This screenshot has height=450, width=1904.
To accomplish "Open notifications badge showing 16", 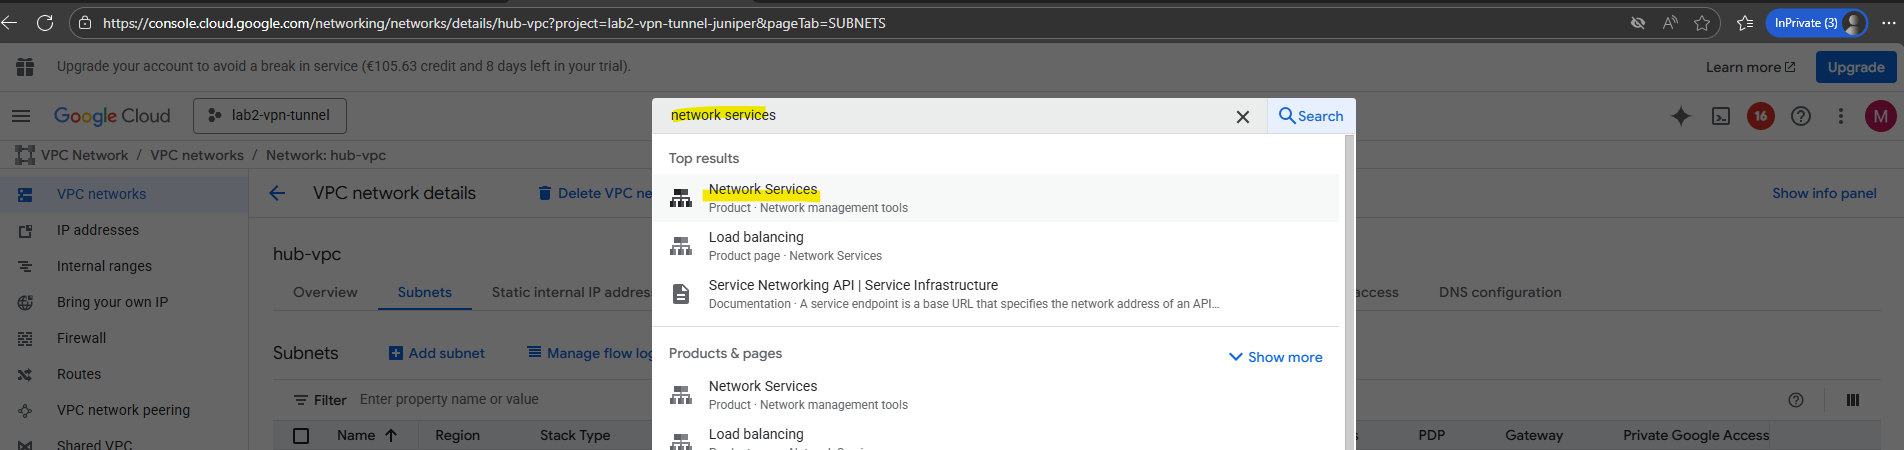I will point(1760,116).
